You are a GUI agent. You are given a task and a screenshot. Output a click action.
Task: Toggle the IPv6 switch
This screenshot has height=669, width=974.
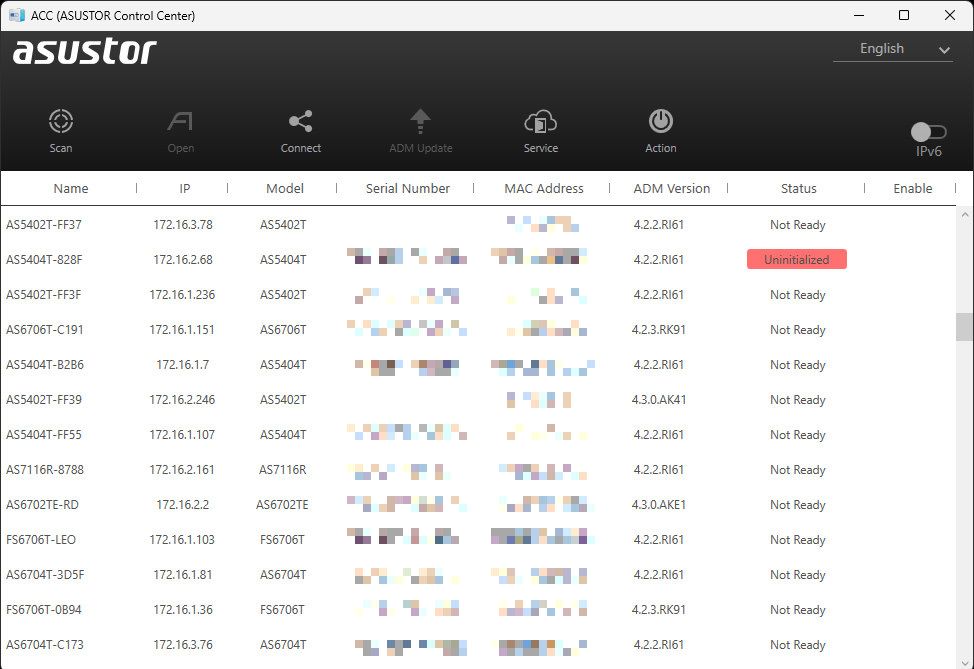tap(929, 132)
